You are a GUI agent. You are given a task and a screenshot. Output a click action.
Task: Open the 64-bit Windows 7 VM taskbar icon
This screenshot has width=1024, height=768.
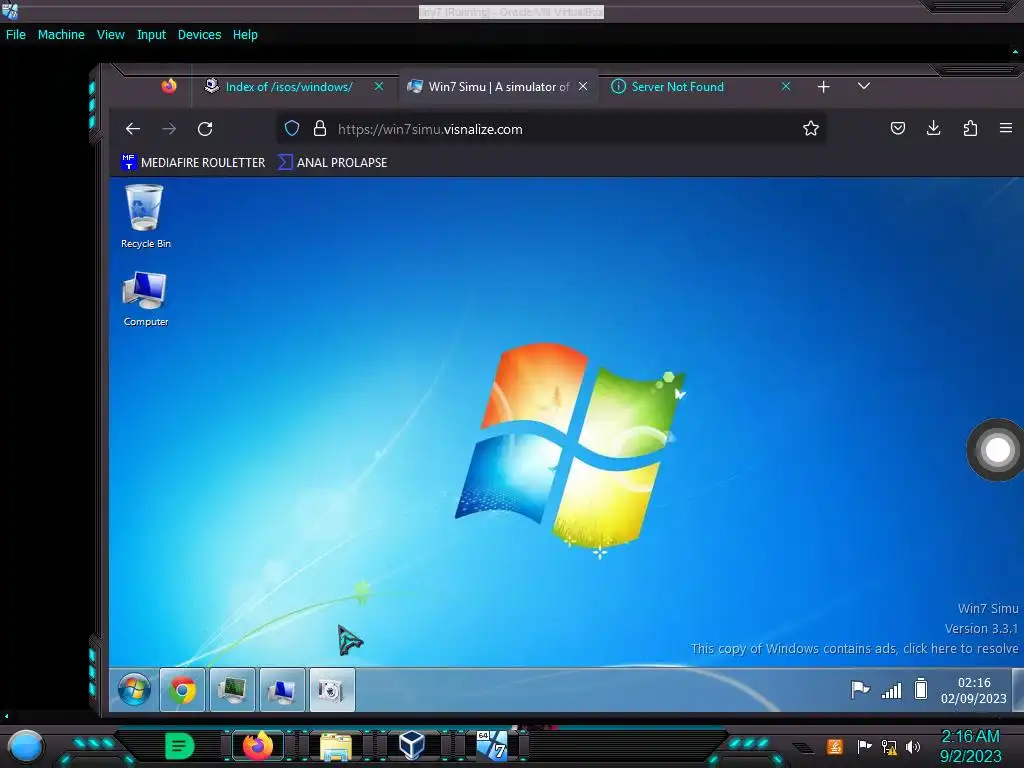coord(492,746)
